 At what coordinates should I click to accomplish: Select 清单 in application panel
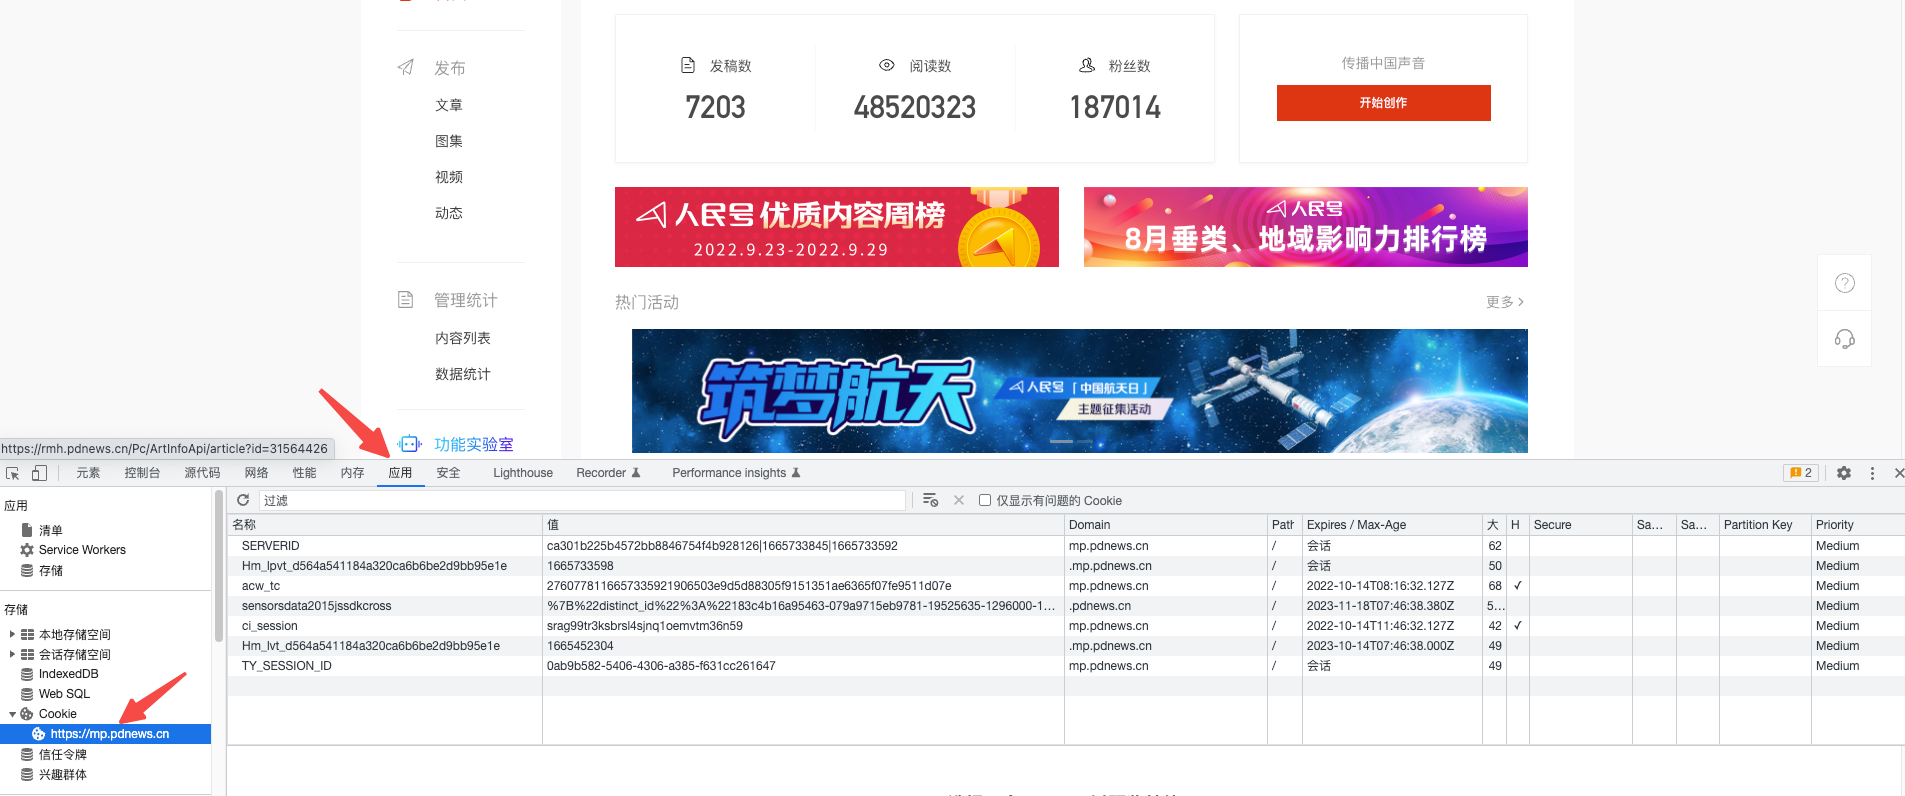pyautogui.click(x=51, y=530)
